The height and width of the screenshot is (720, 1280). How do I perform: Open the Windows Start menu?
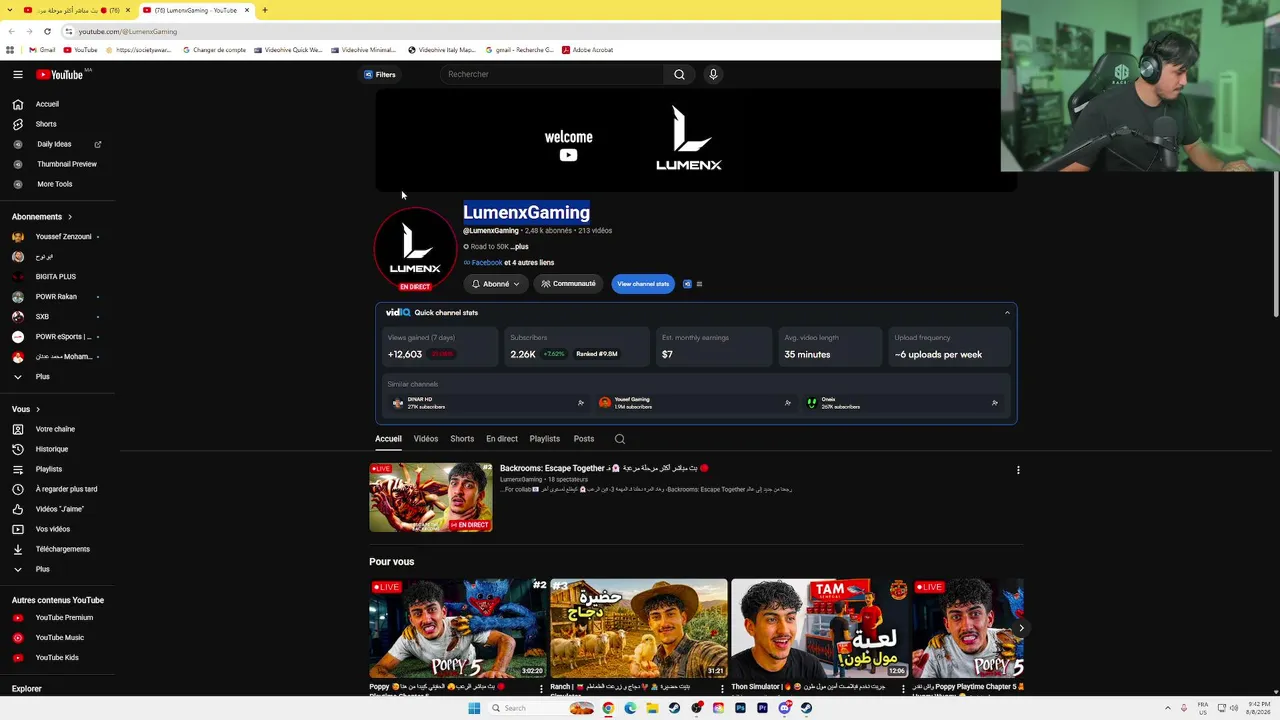coord(474,708)
